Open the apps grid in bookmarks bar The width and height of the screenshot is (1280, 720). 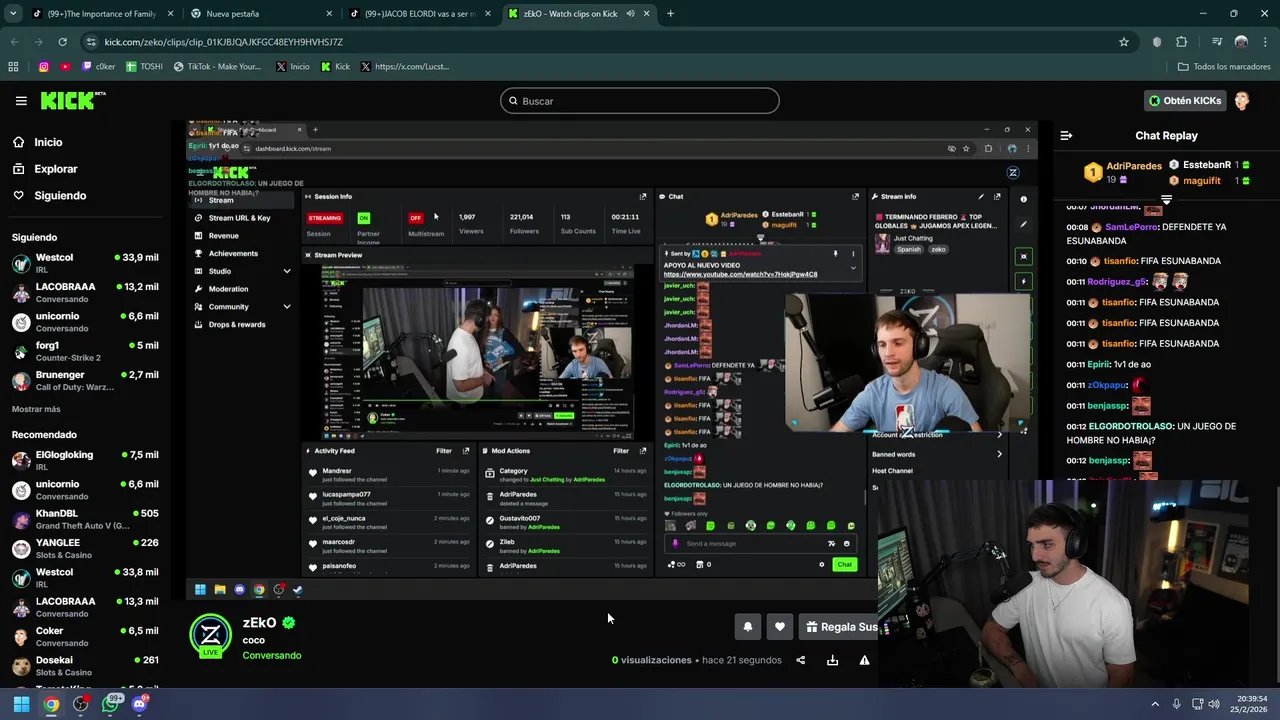coord(13,67)
